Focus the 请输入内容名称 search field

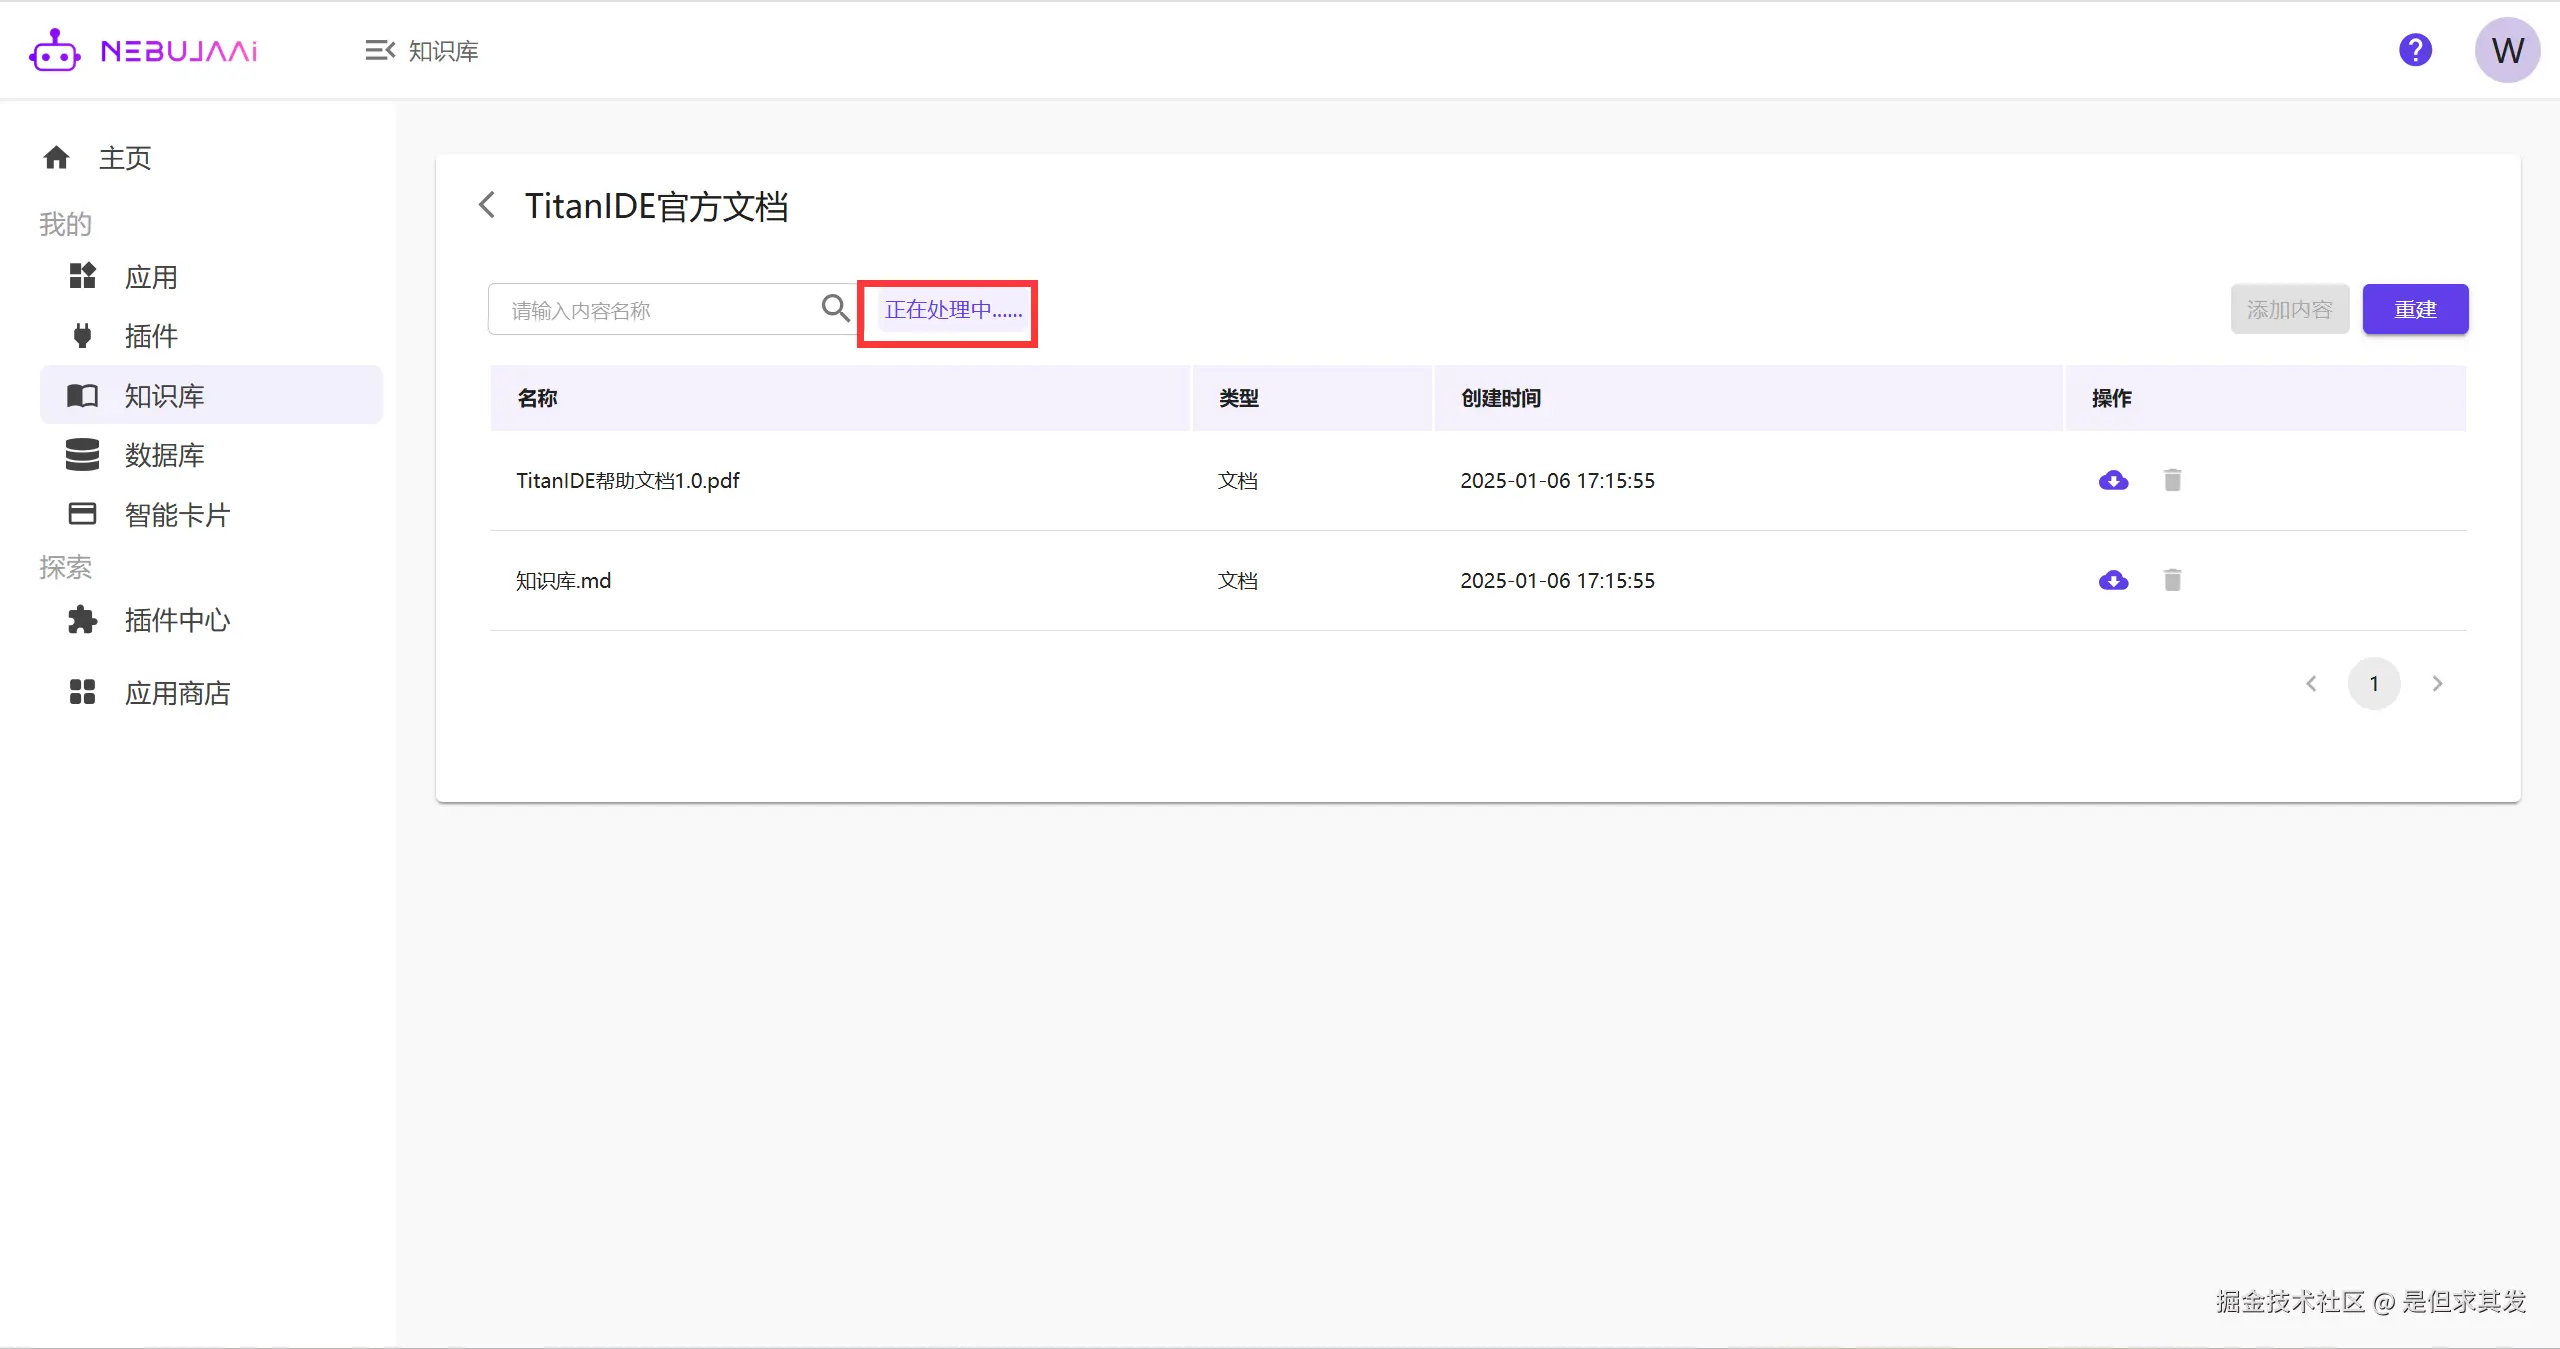pos(655,310)
